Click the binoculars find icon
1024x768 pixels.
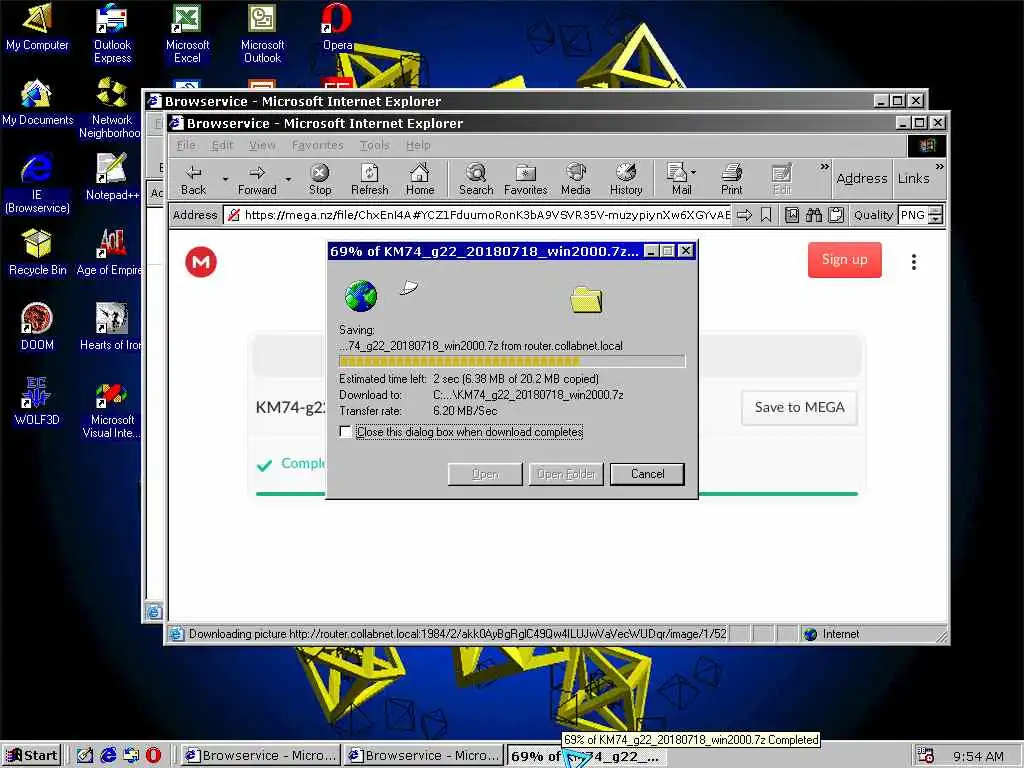[x=814, y=215]
